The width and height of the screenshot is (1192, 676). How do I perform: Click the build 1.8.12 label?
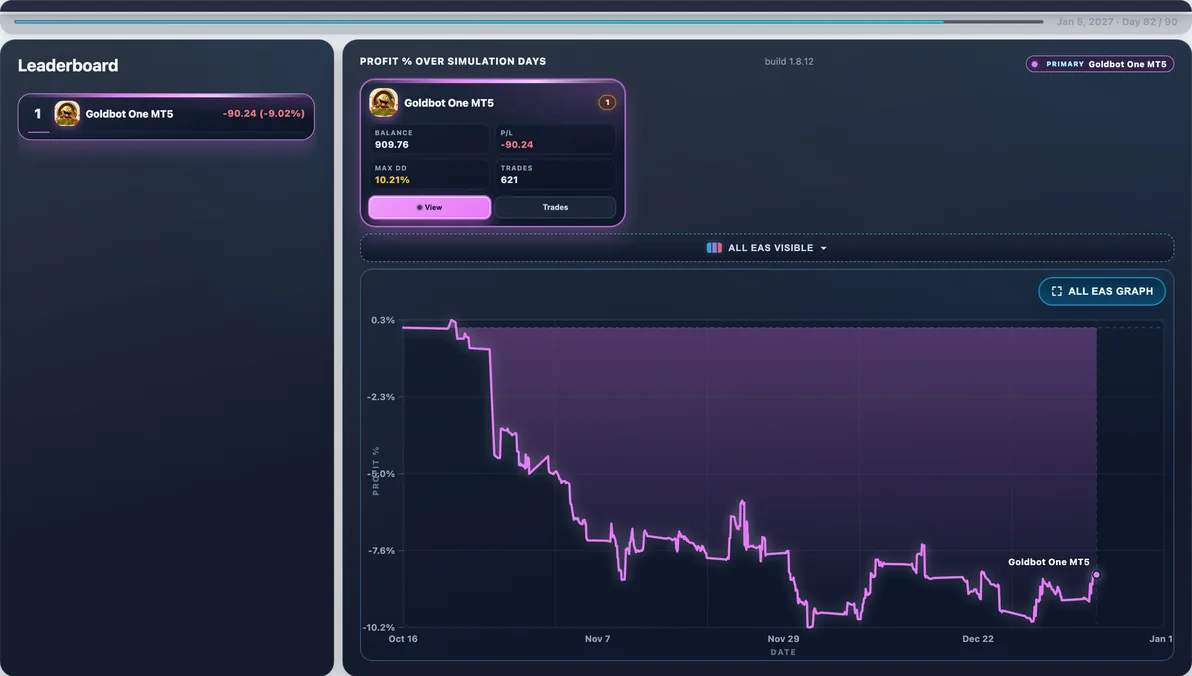[789, 62]
